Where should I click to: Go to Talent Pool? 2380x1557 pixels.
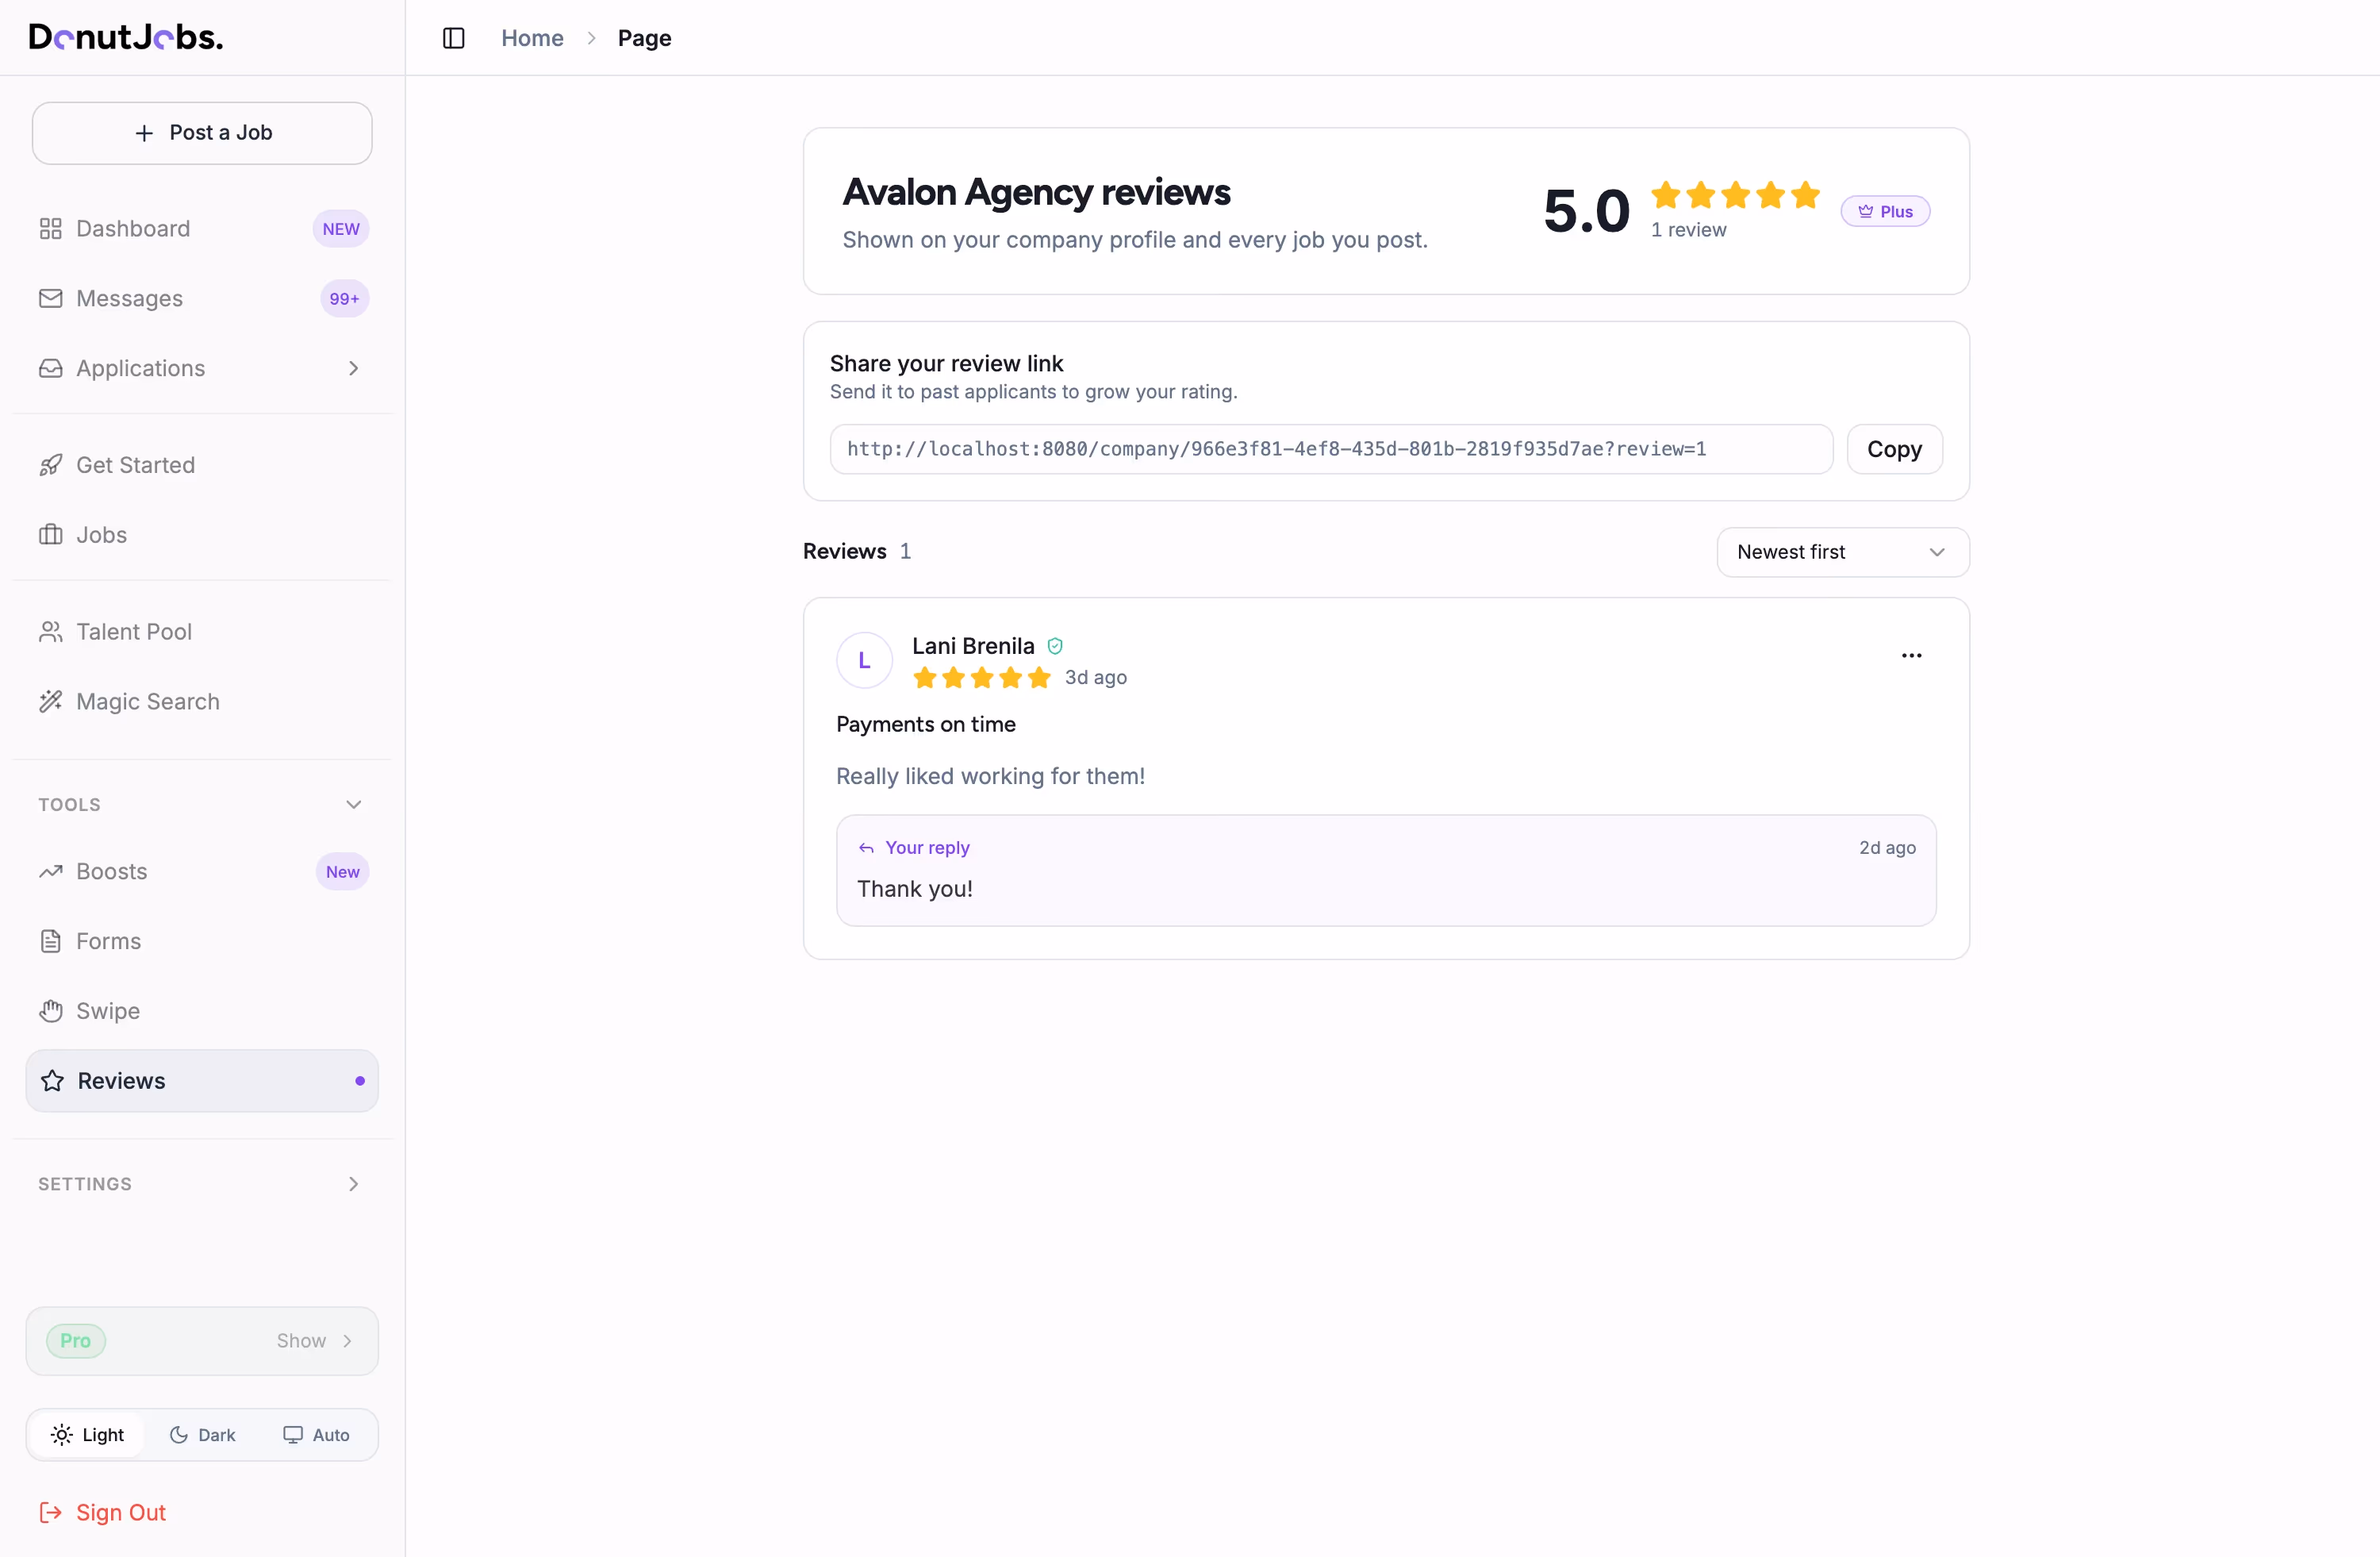pos(202,632)
